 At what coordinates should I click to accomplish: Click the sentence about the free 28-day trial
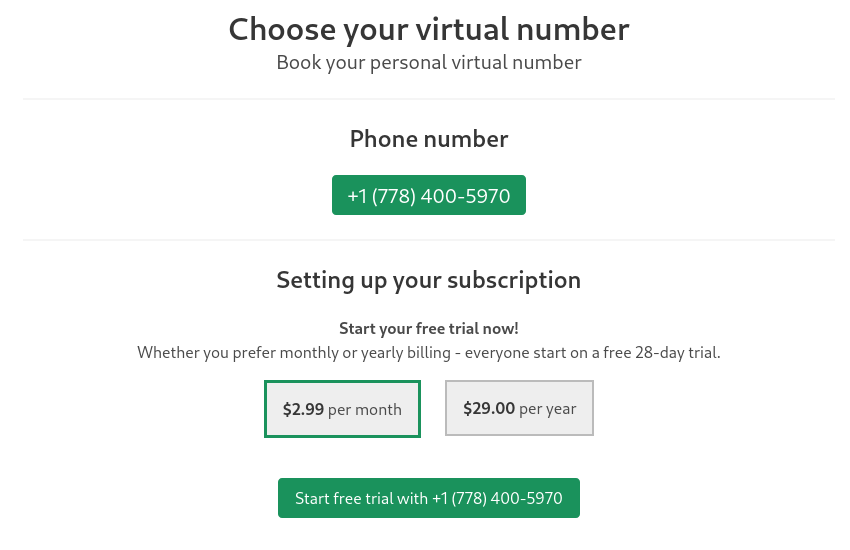click(428, 353)
